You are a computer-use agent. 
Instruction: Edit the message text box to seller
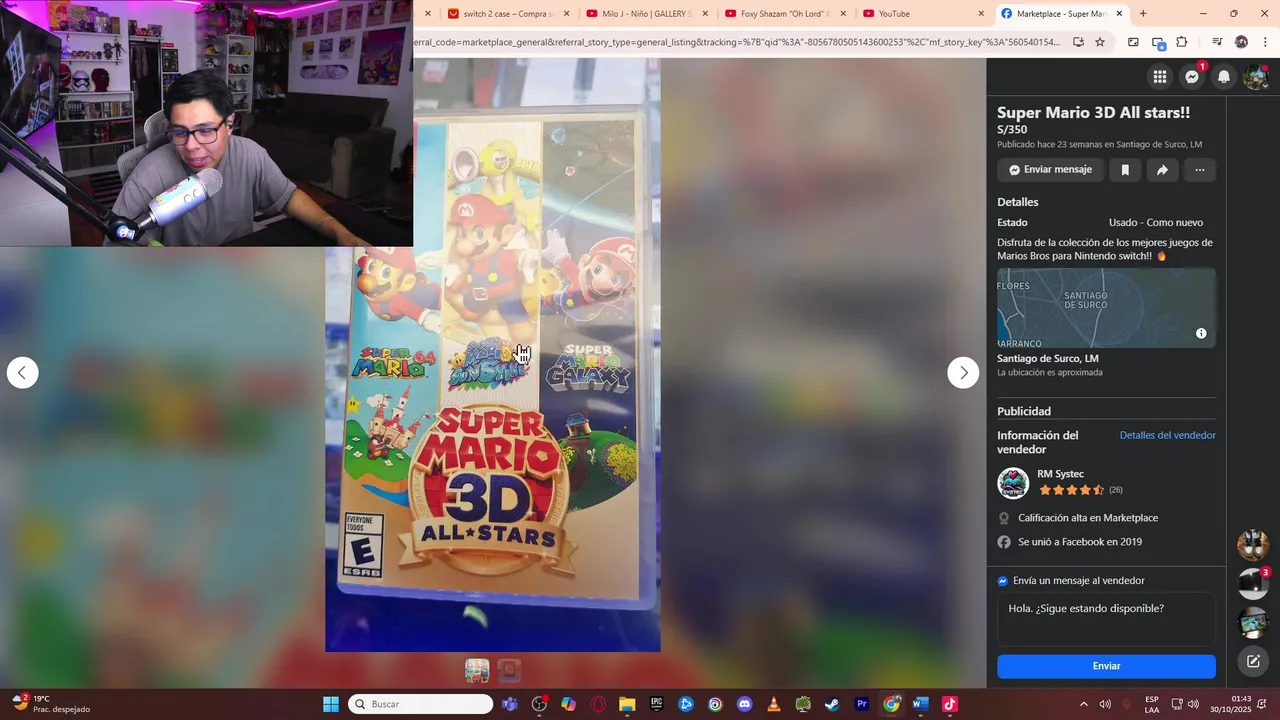coord(1106,619)
